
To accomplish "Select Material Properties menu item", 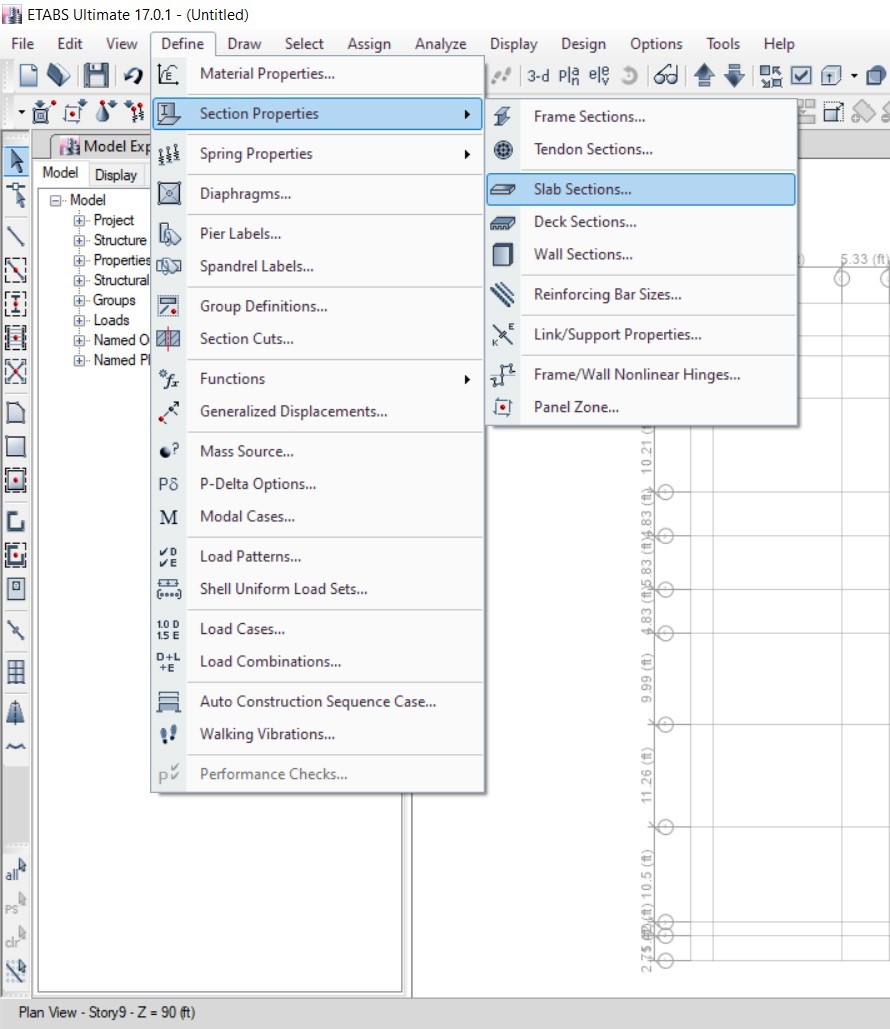I will 267,73.
